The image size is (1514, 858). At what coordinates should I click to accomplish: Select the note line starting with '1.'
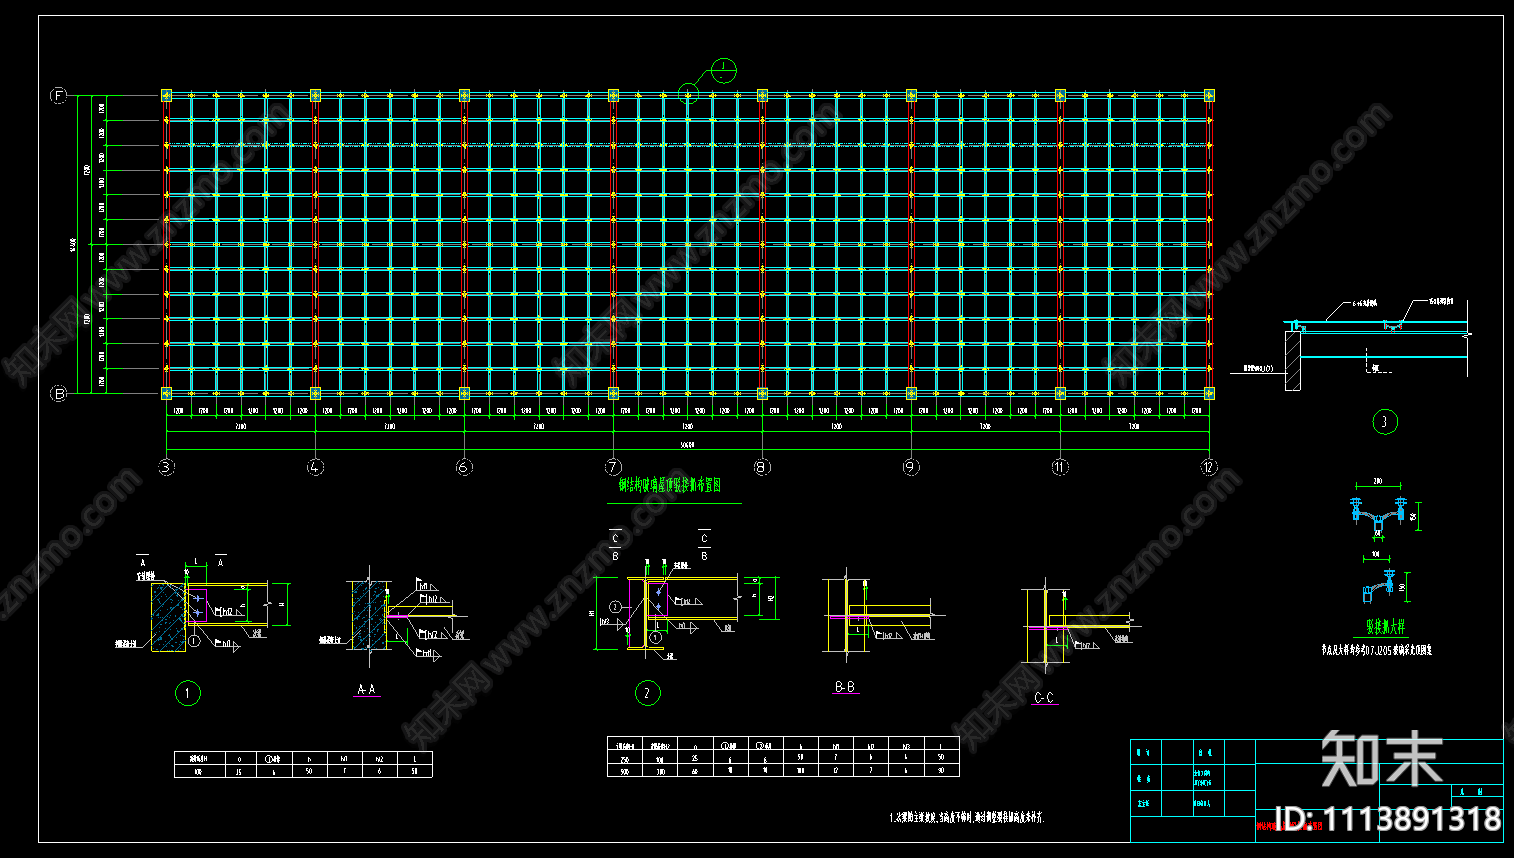point(967,817)
